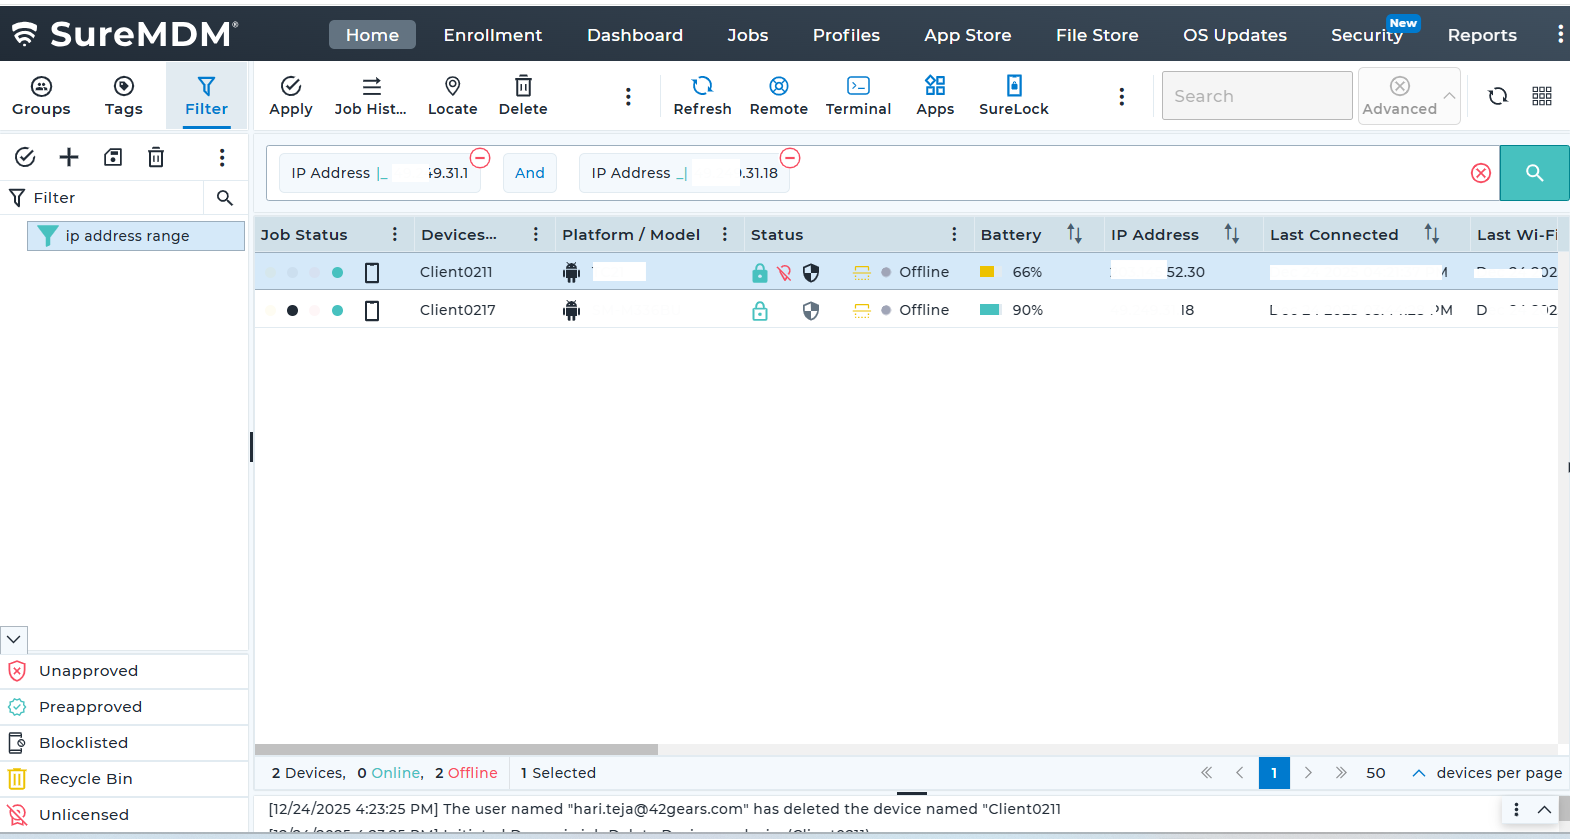1570x839 pixels.
Task: Open the Recycle Bin list
Action: 85,779
